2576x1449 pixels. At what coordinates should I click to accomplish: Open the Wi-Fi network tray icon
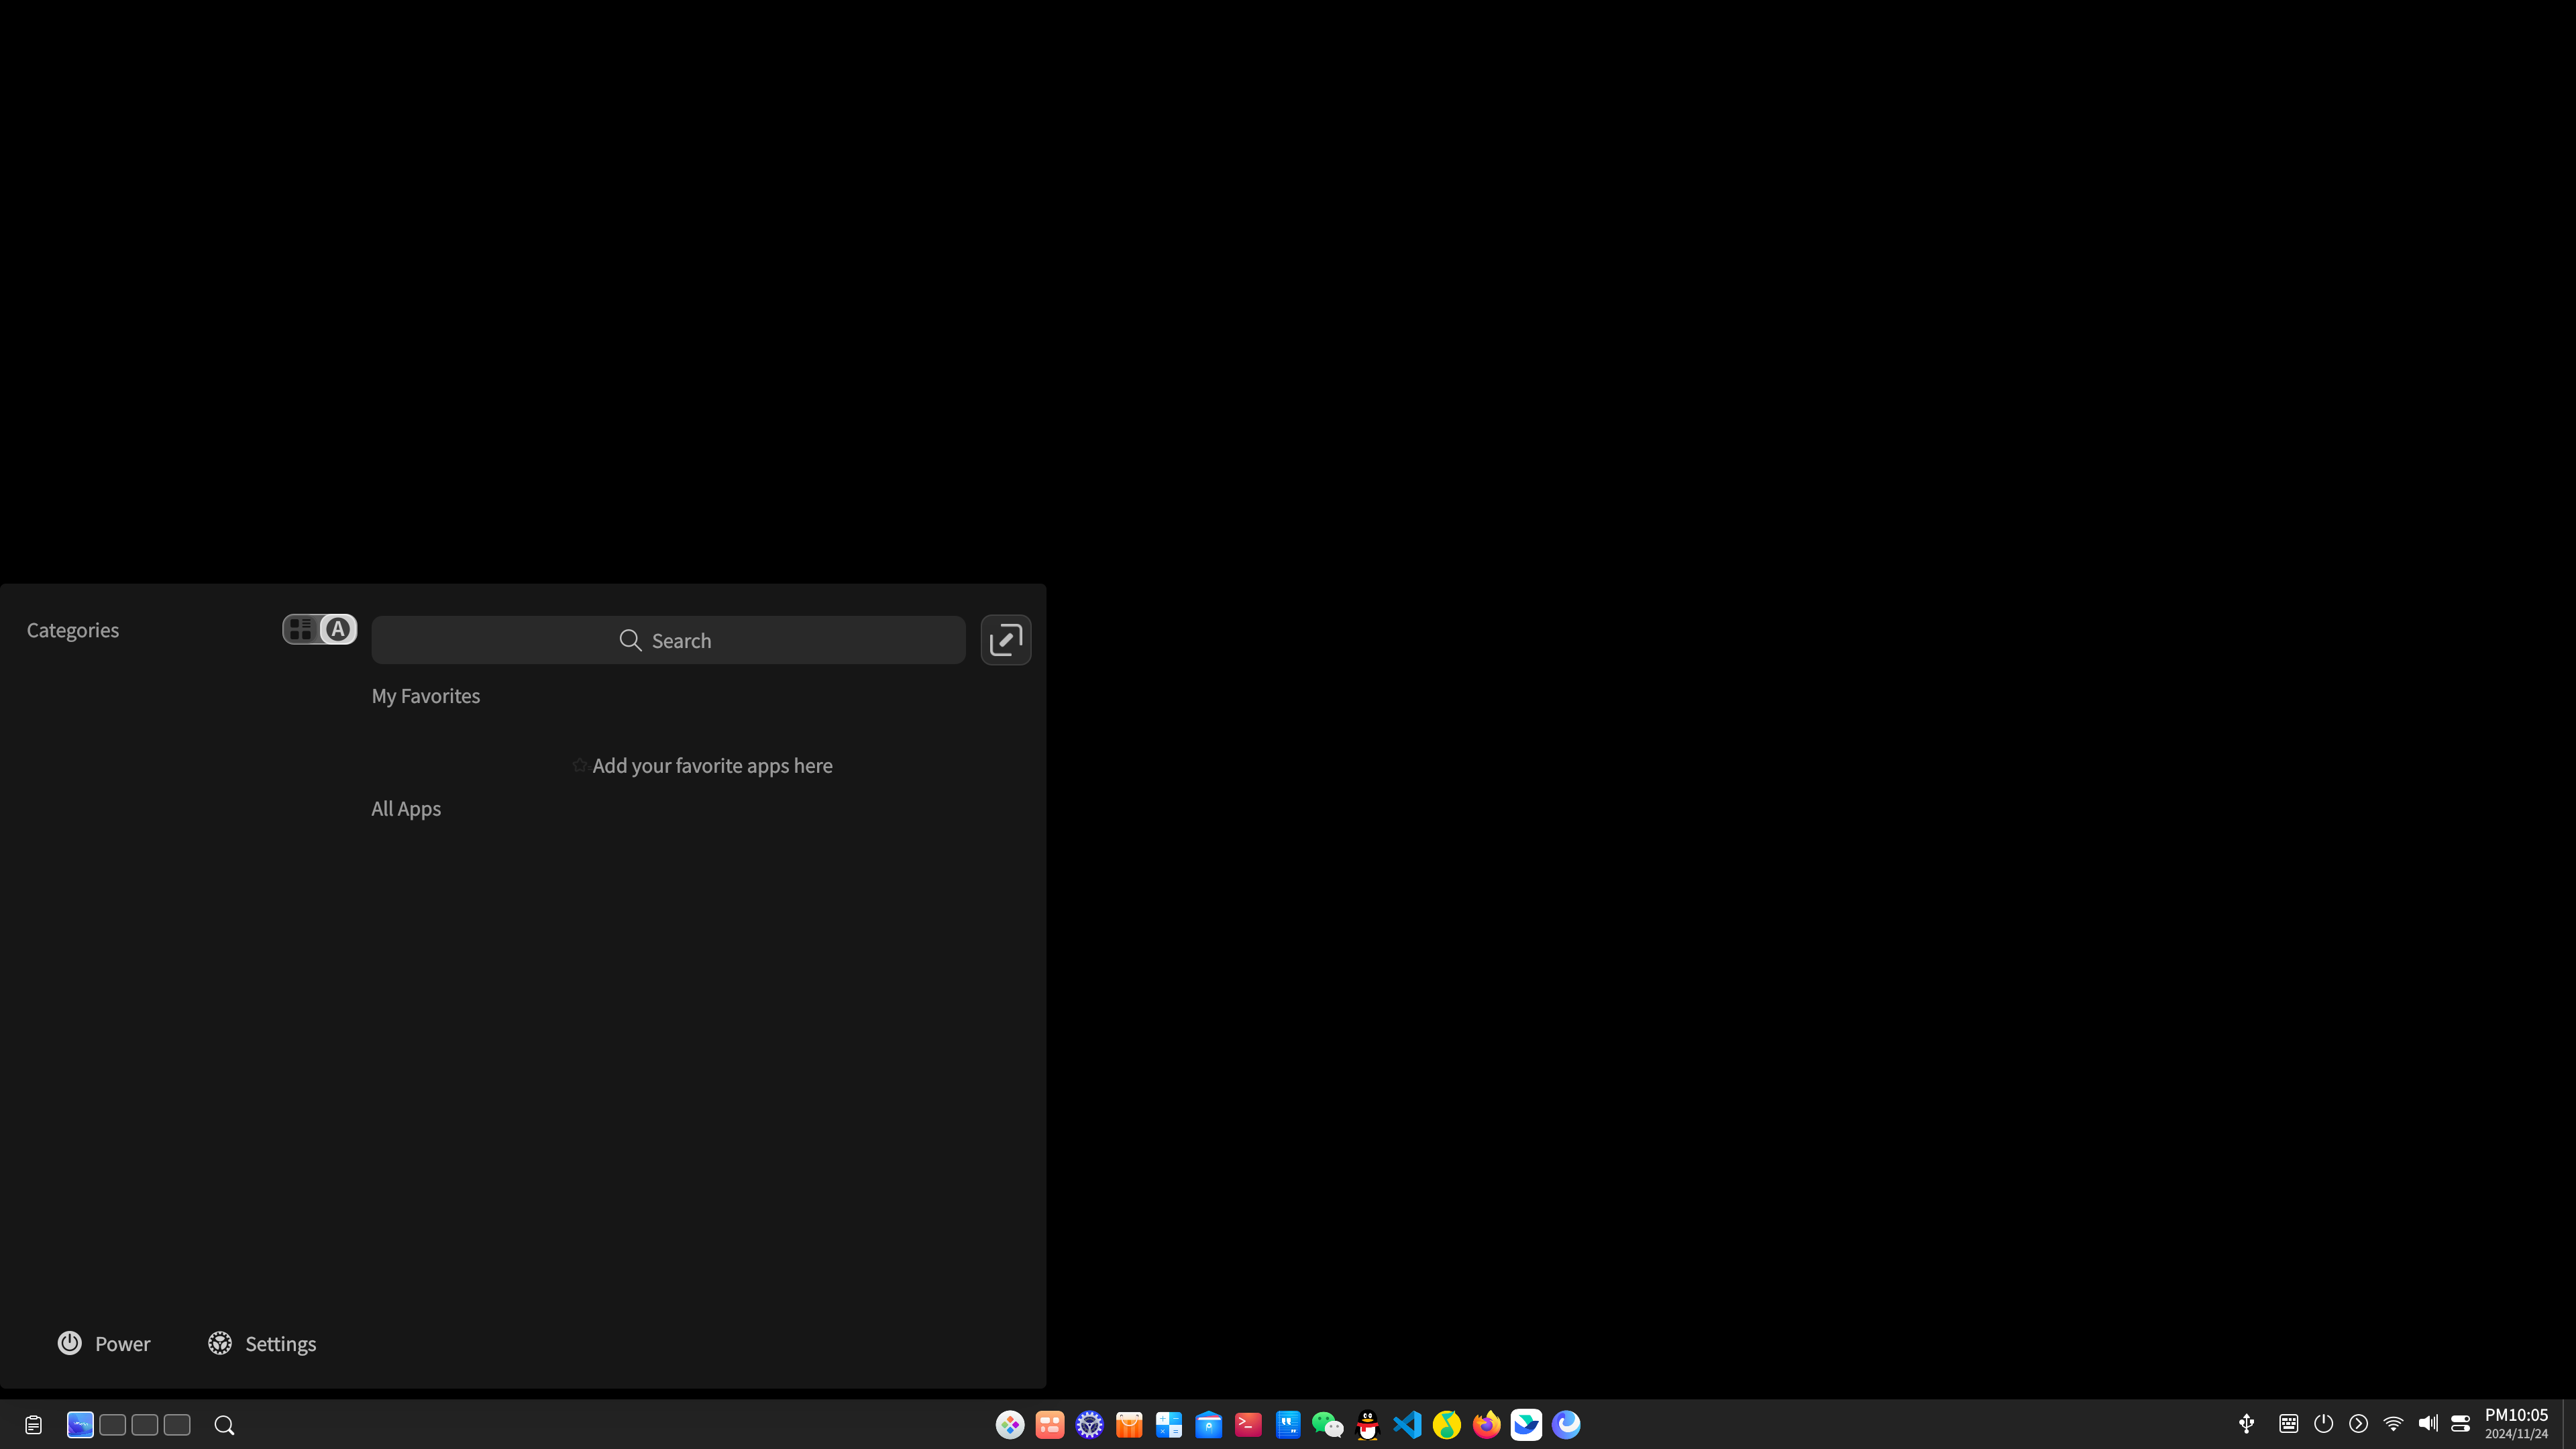(x=2393, y=1424)
